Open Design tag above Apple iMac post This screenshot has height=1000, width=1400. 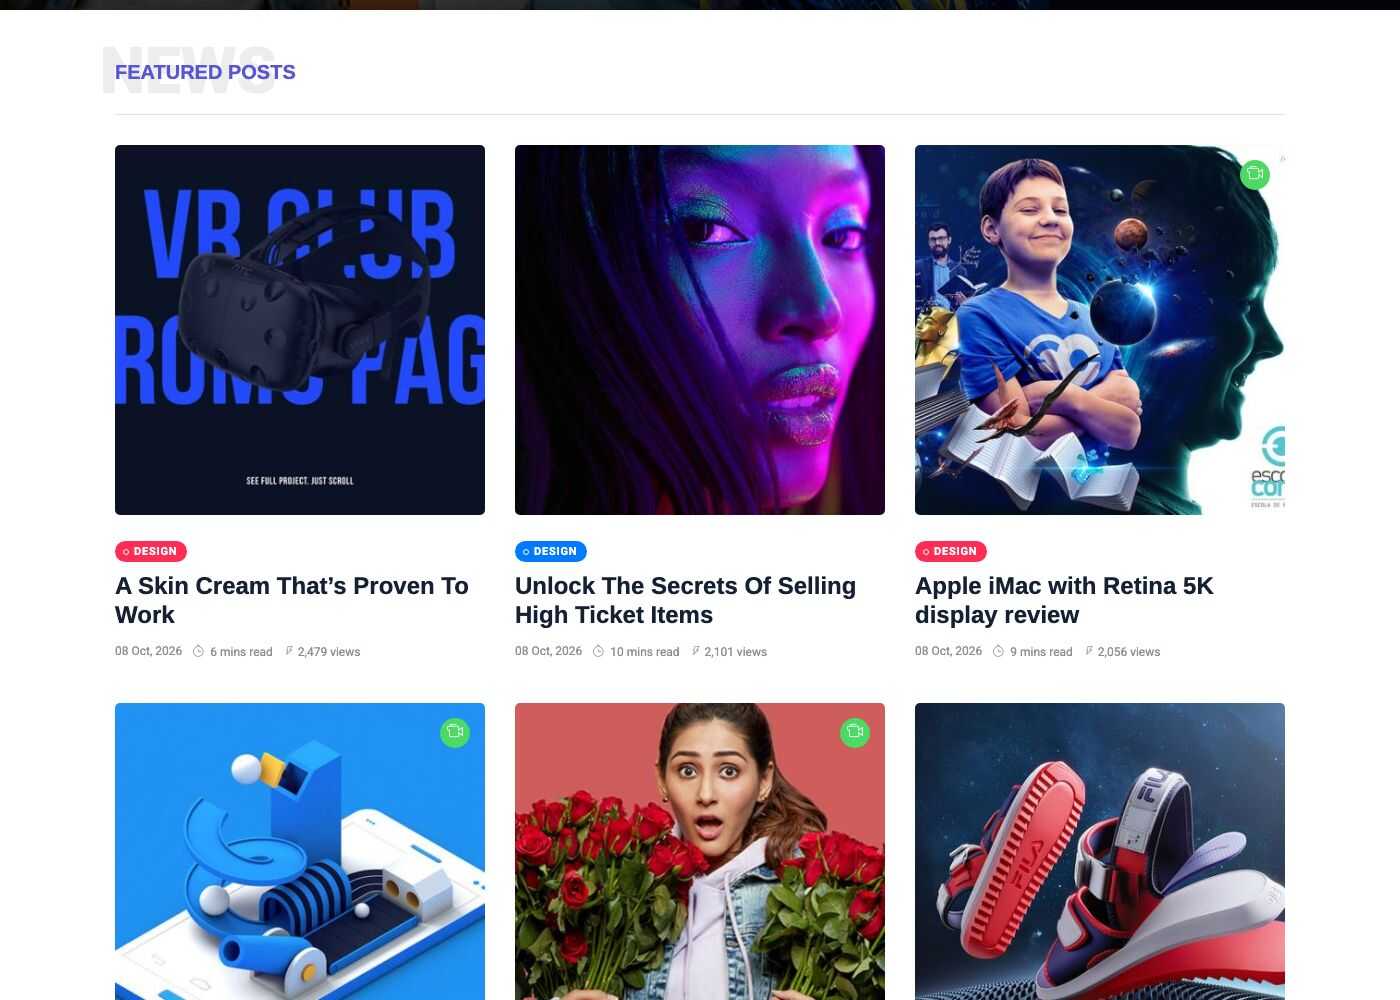[951, 551]
